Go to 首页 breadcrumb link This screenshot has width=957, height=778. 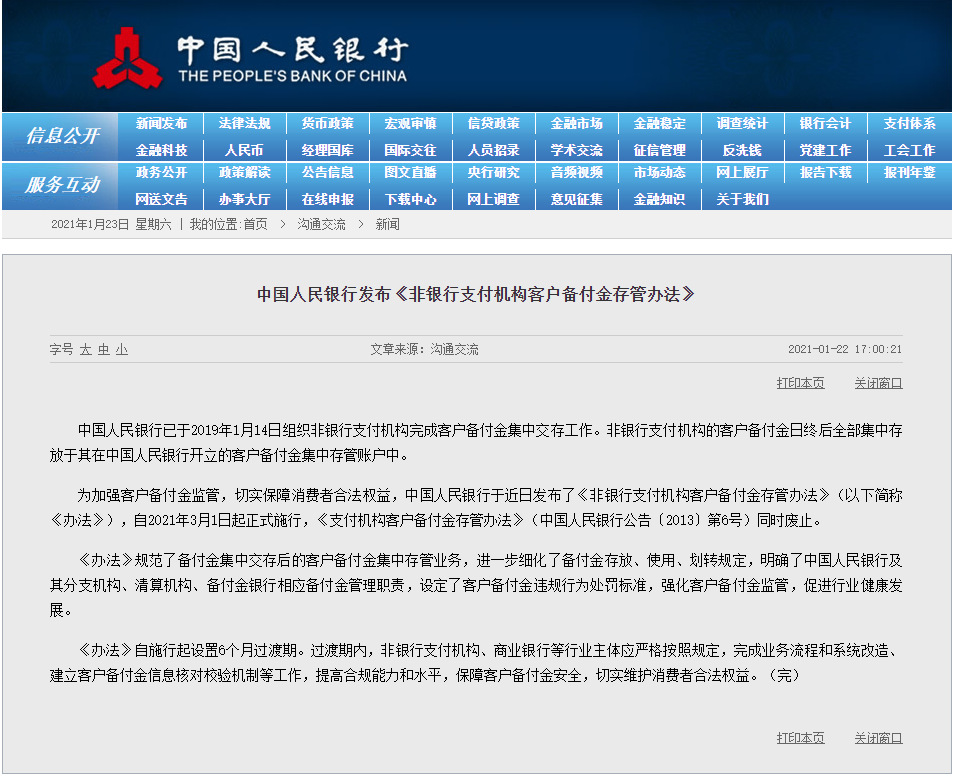(x=256, y=225)
